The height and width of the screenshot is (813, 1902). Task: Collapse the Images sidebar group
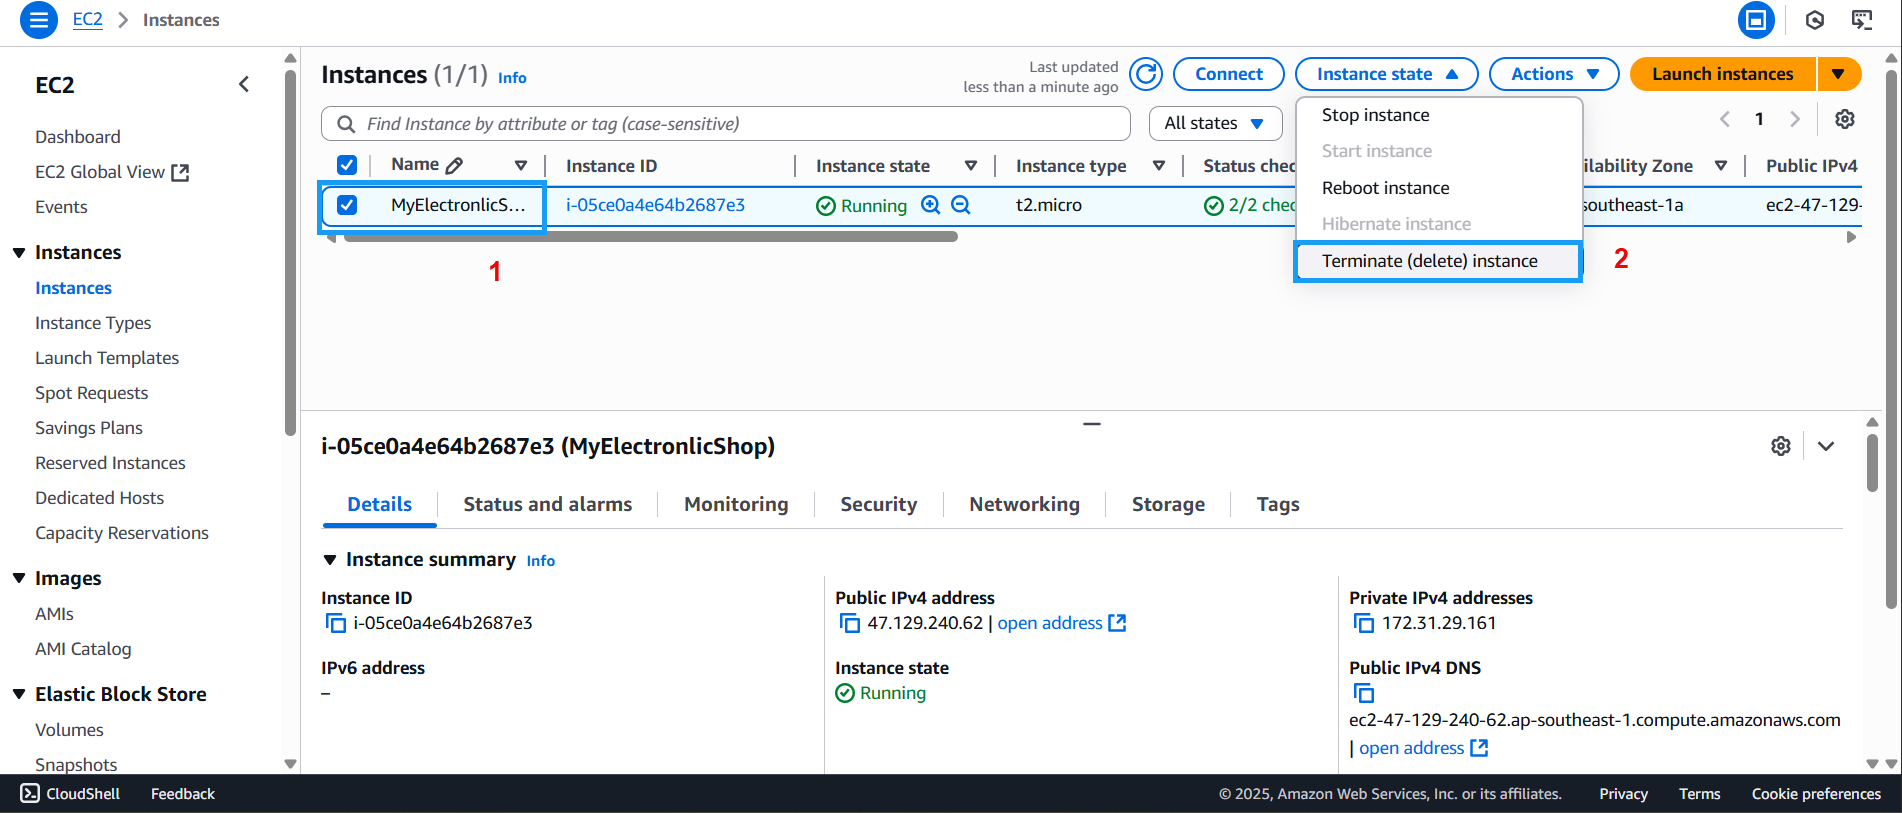point(19,579)
